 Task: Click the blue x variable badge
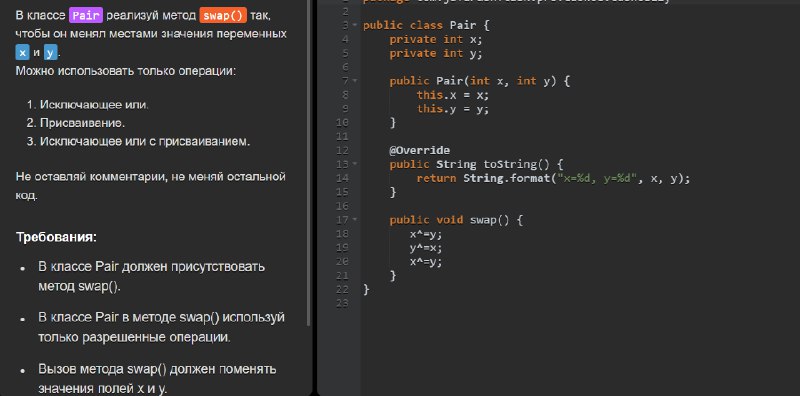coord(22,53)
